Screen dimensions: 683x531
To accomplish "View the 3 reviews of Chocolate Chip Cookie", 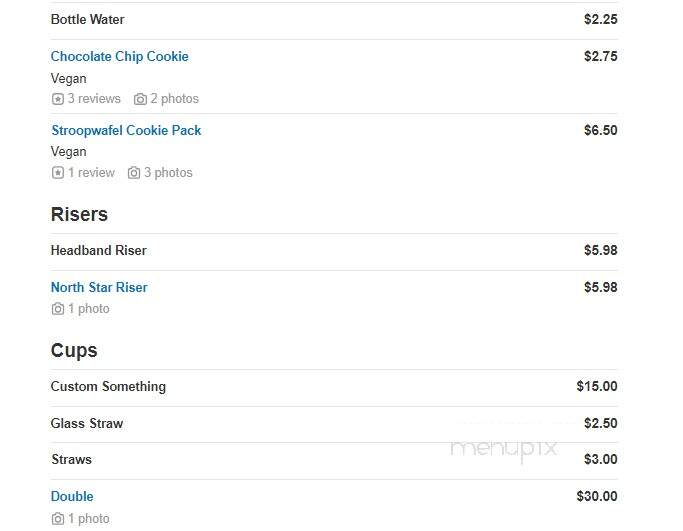I will 94,98.
